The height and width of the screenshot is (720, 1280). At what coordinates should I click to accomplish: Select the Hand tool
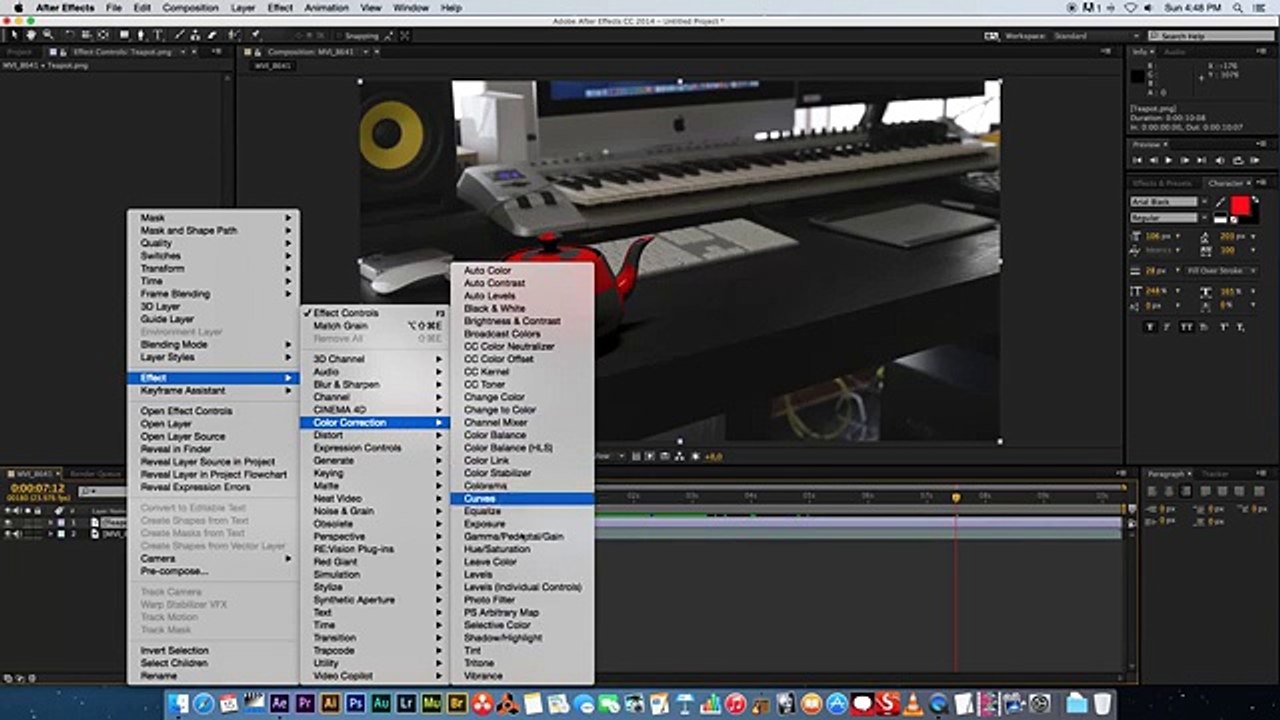coord(31,35)
